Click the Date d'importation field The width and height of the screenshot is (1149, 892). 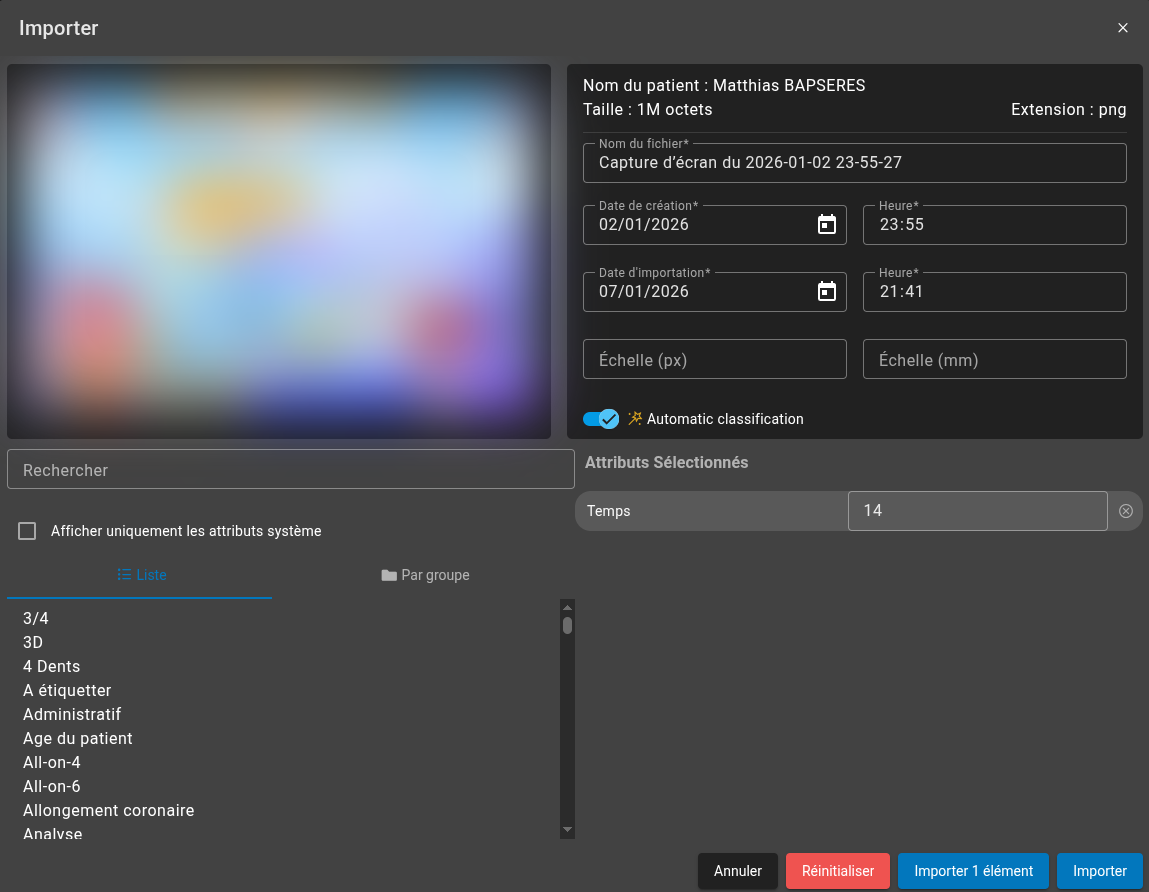(x=714, y=291)
